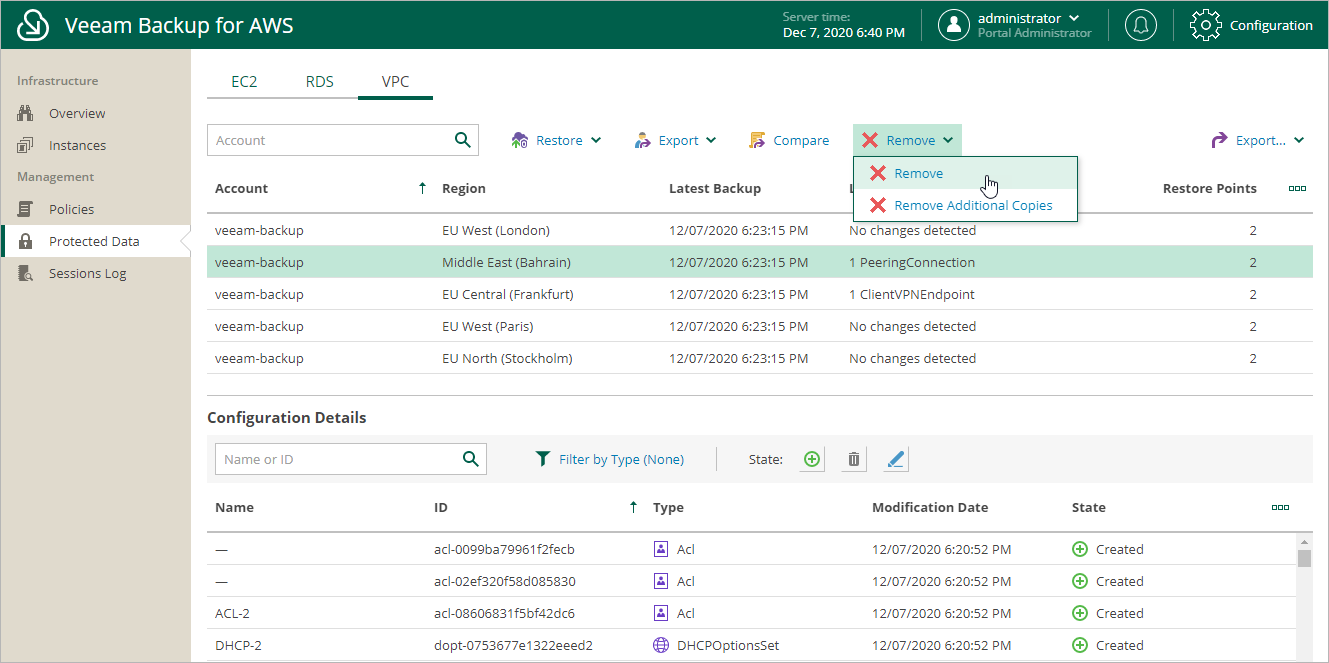The height and width of the screenshot is (663, 1329).
Task: Open the notifications bell icon
Action: tap(1141, 25)
